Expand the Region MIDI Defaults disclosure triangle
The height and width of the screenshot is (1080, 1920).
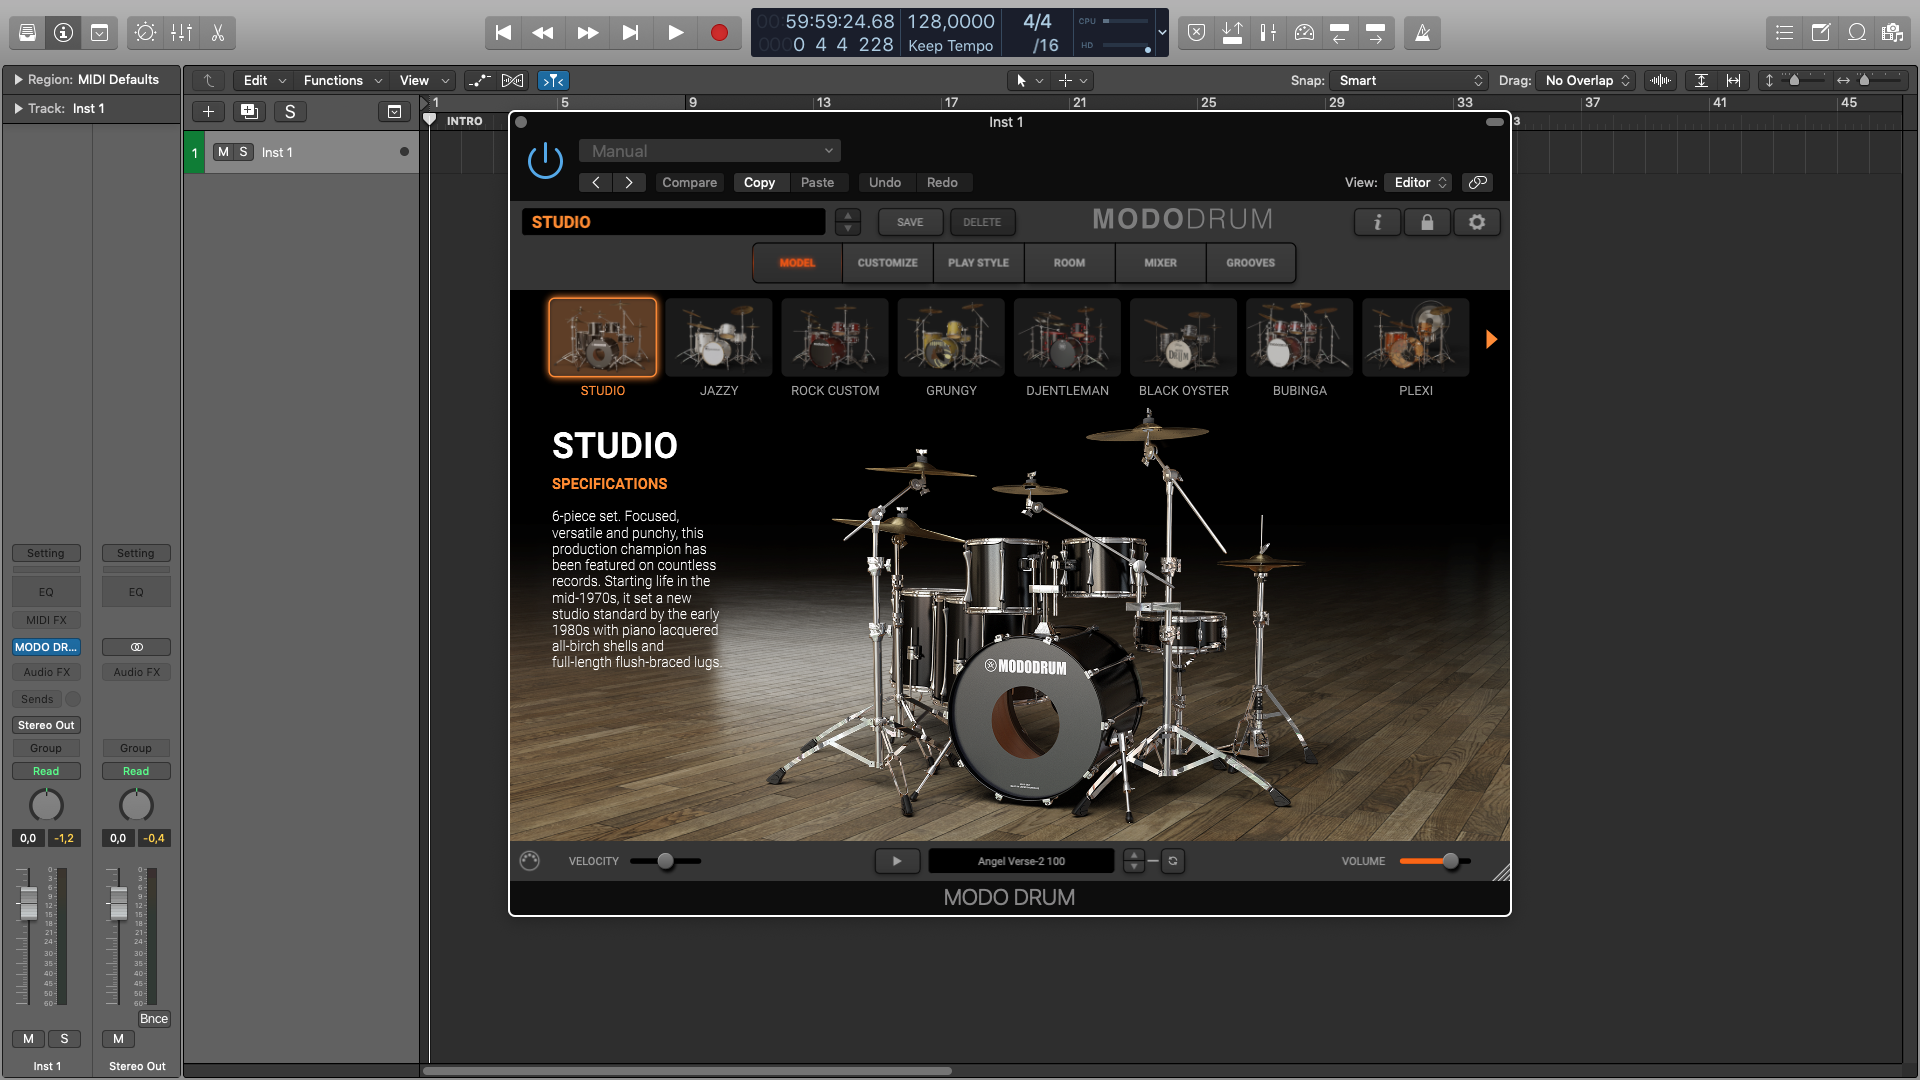click(x=17, y=79)
